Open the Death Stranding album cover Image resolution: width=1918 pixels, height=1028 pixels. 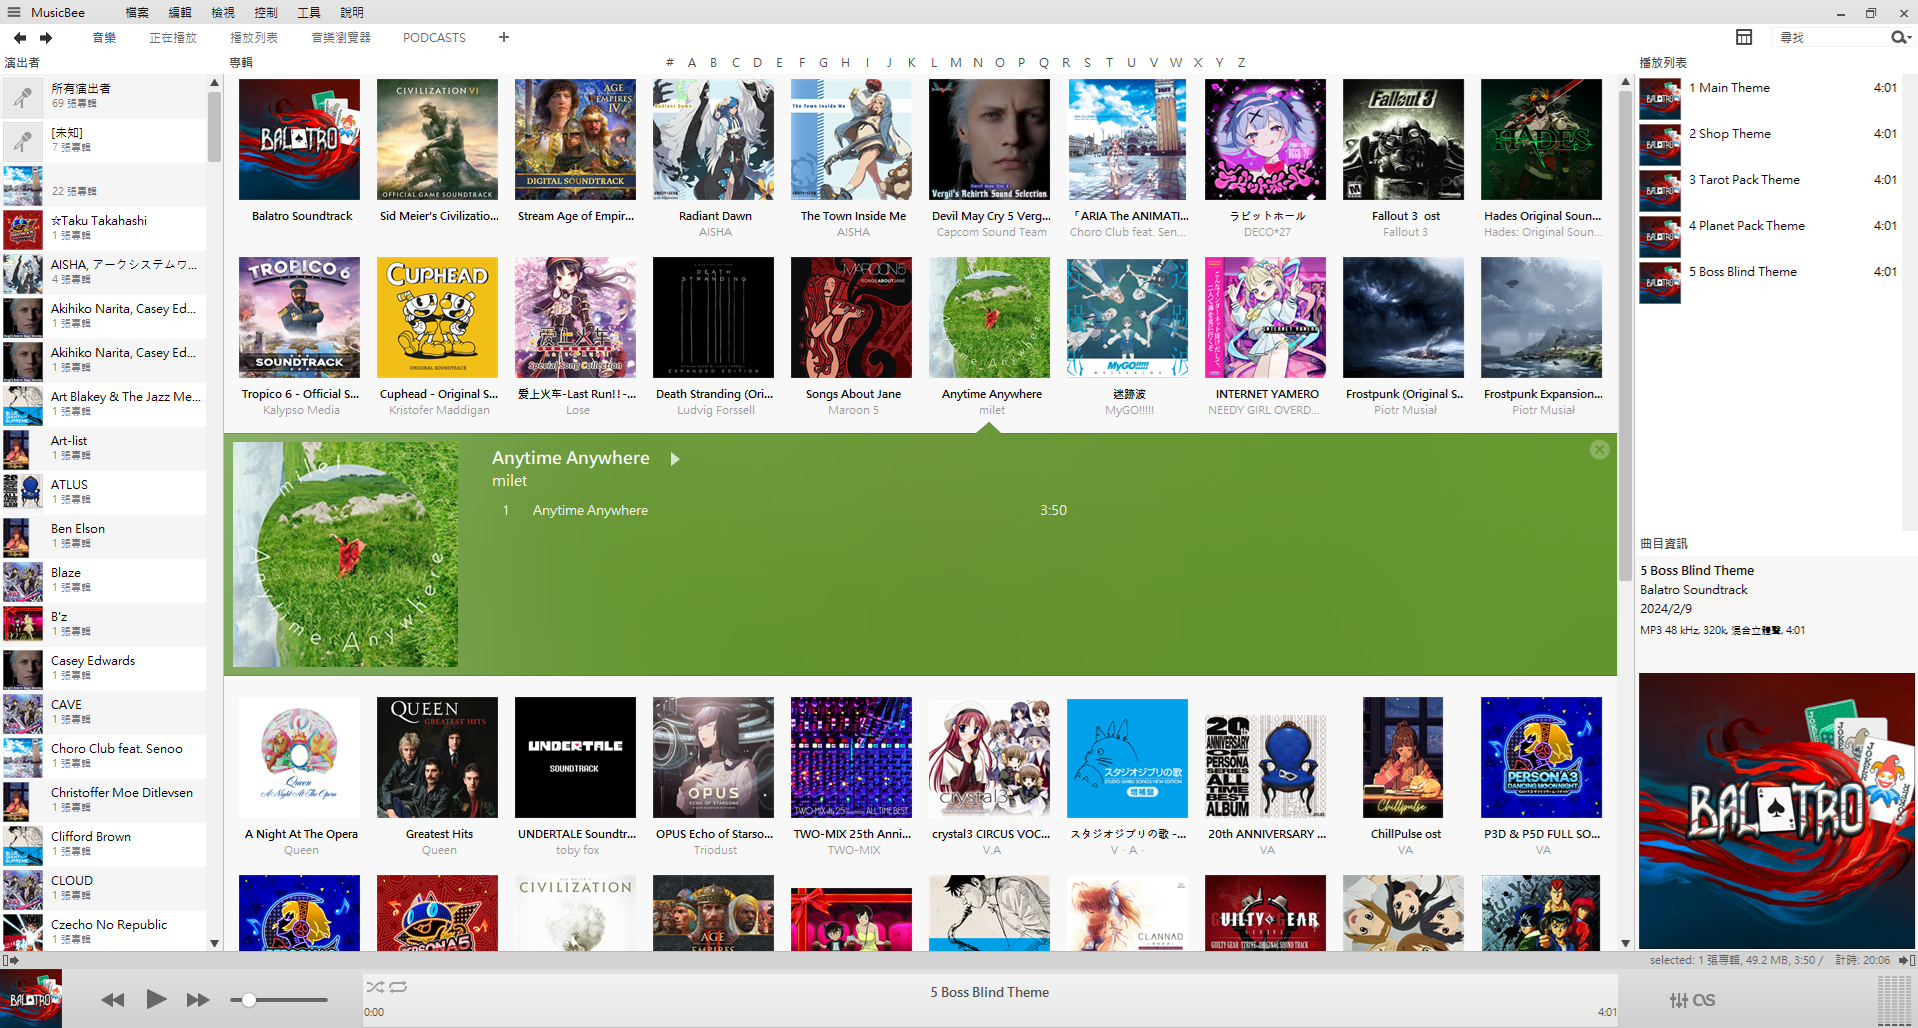(714, 318)
